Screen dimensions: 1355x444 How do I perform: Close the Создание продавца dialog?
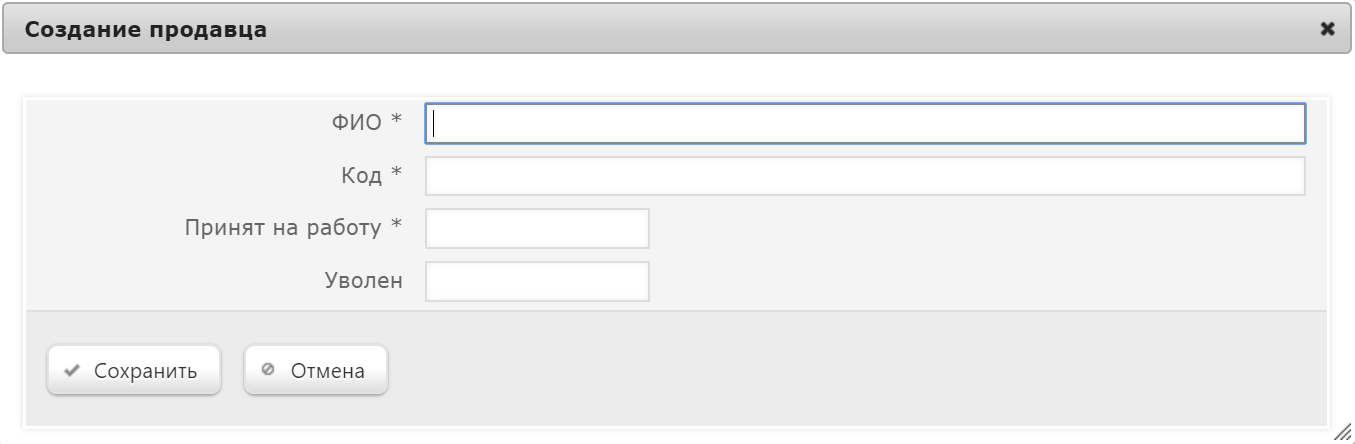[x=1327, y=29]
